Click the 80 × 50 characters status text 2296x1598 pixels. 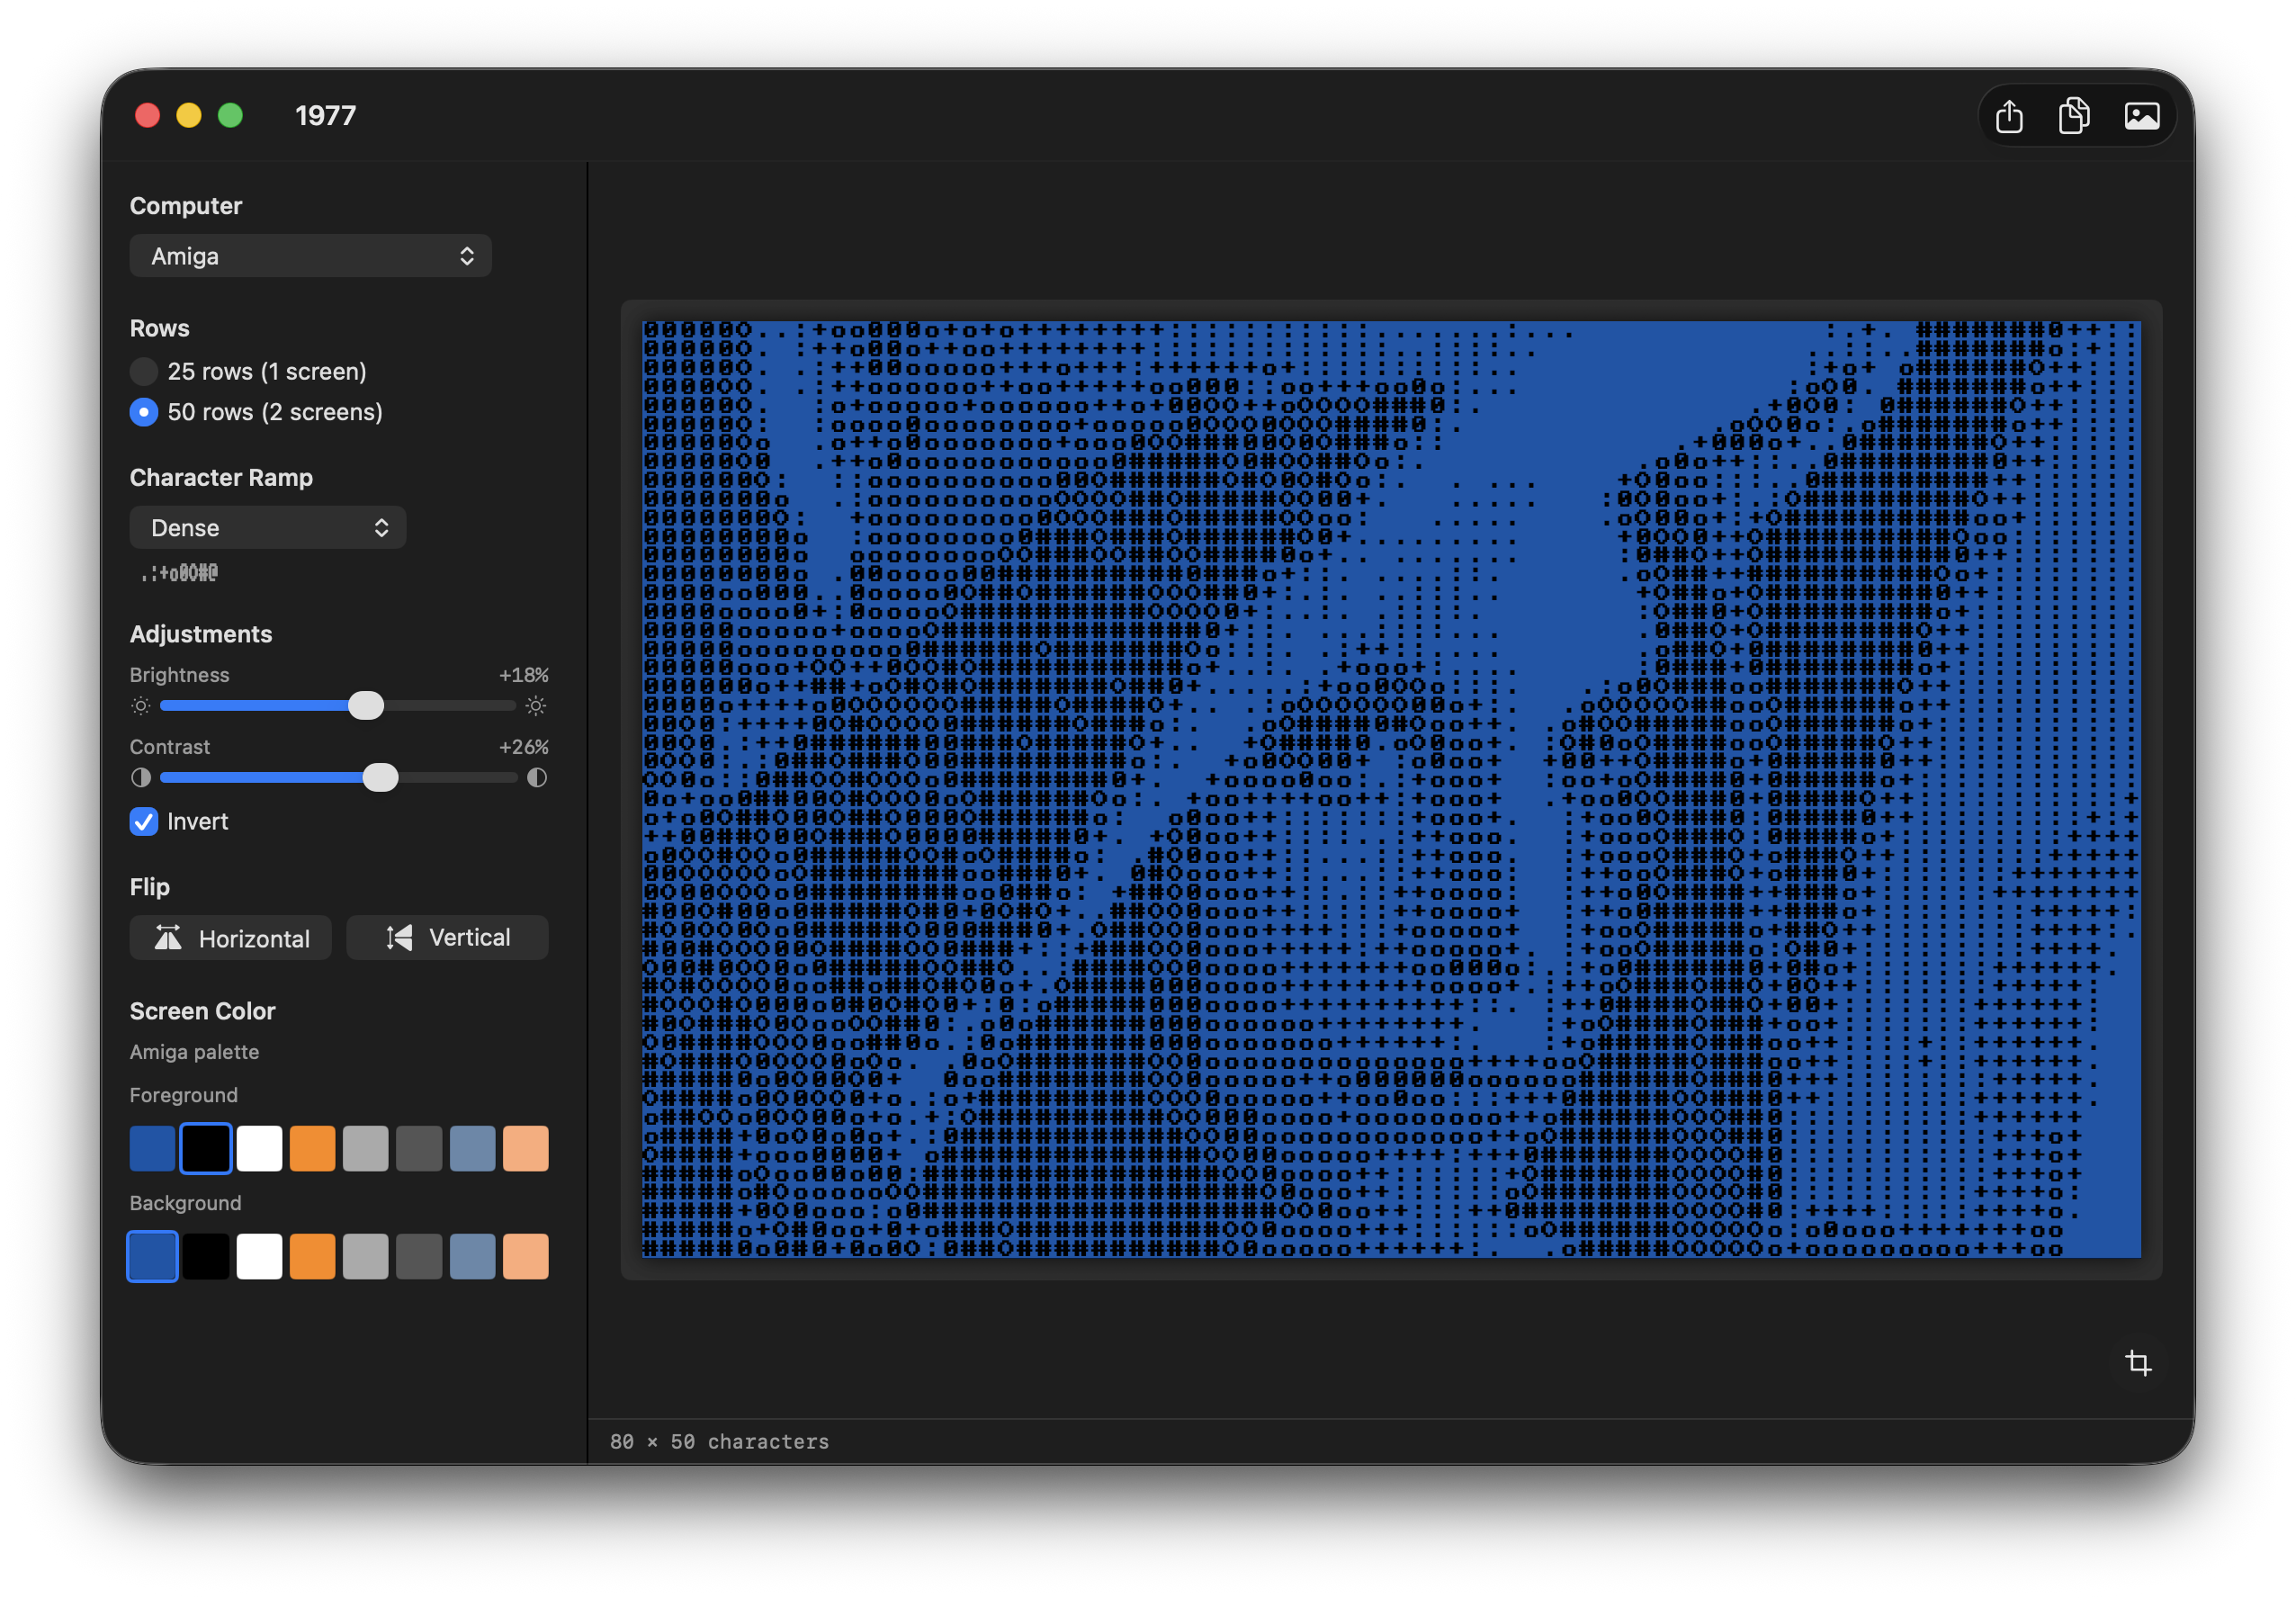point(719,1441)
